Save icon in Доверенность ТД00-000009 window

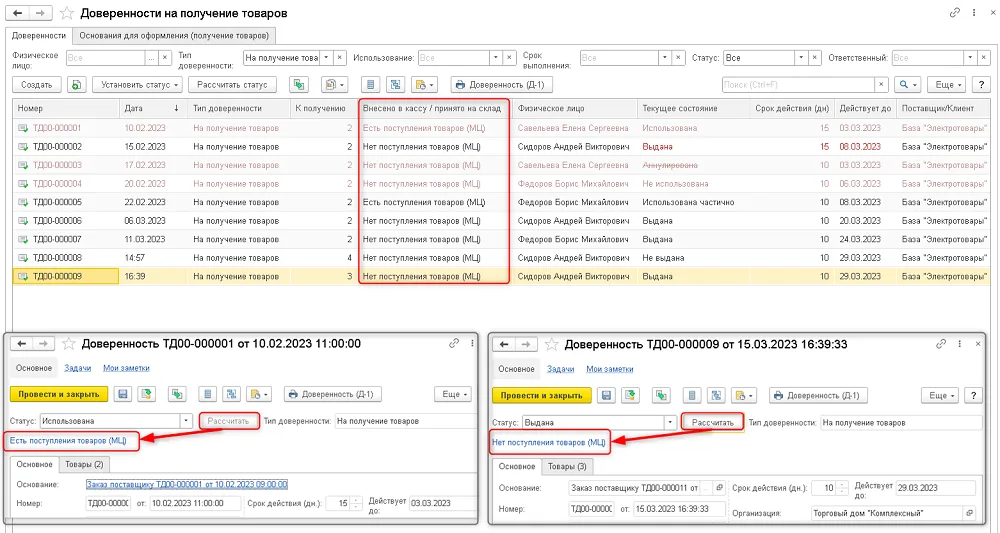(x=607, y=396)
